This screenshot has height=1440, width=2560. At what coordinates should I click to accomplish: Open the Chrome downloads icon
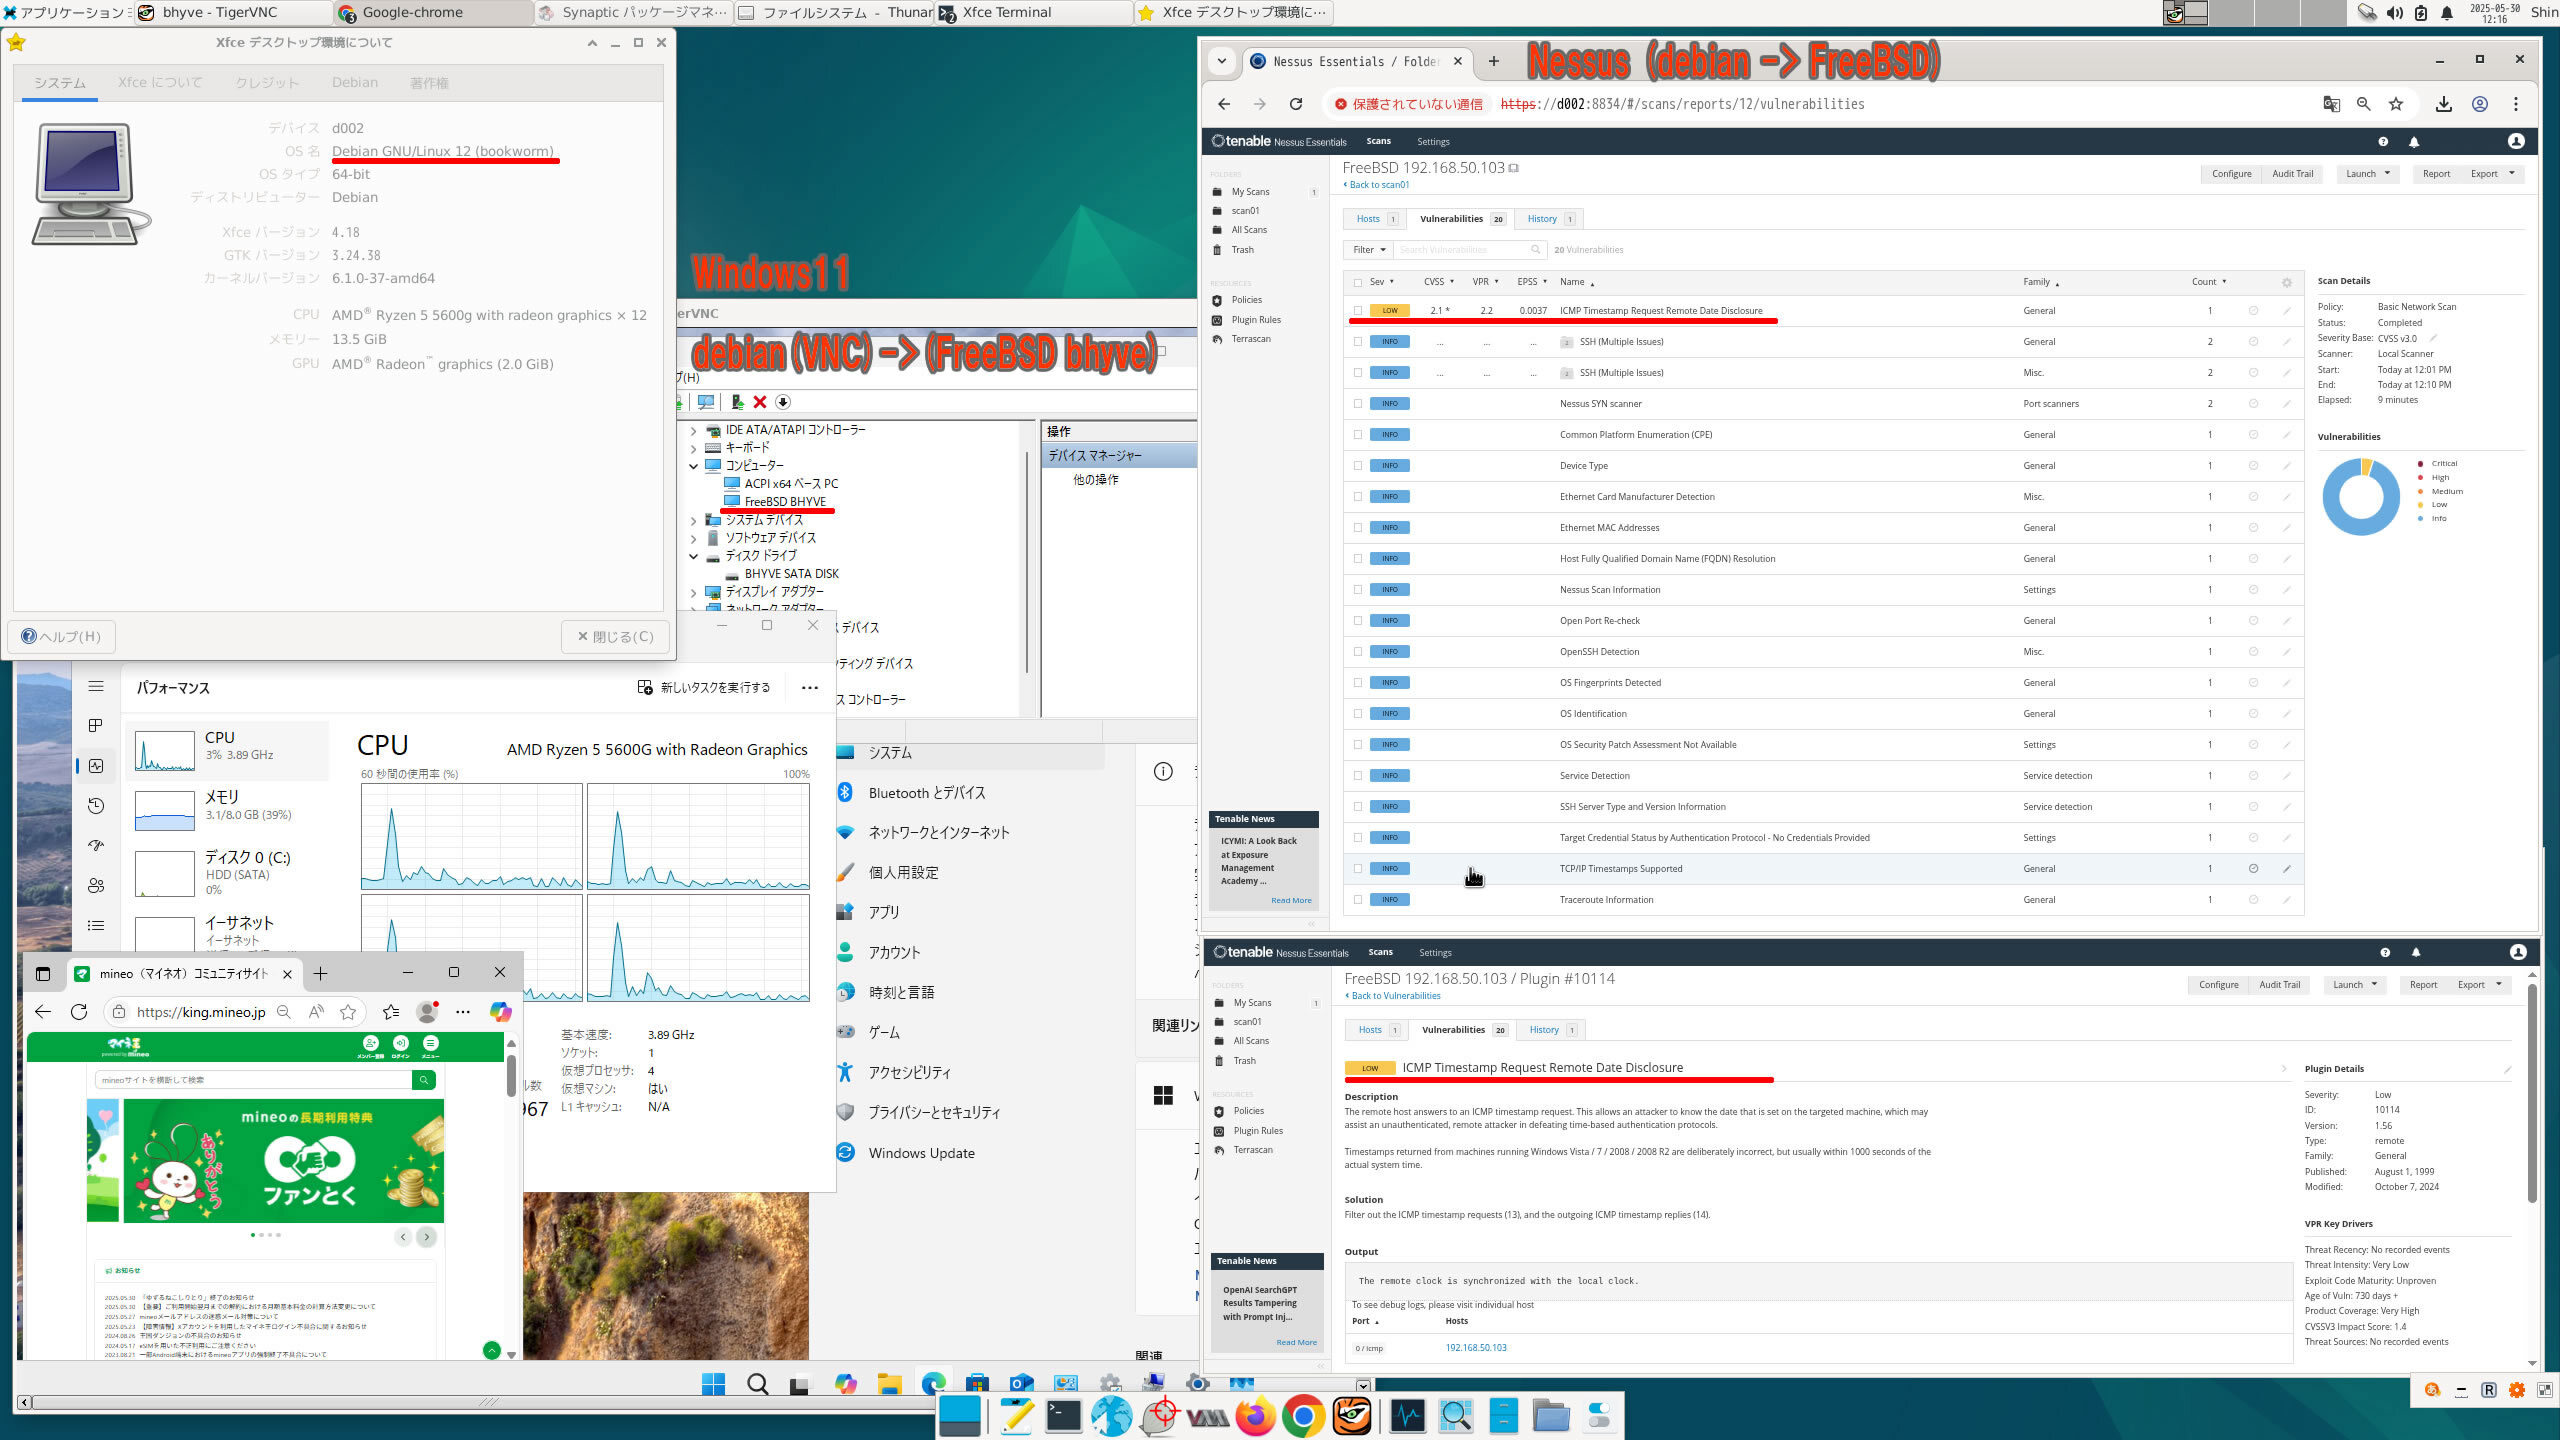coord(2443,104)
